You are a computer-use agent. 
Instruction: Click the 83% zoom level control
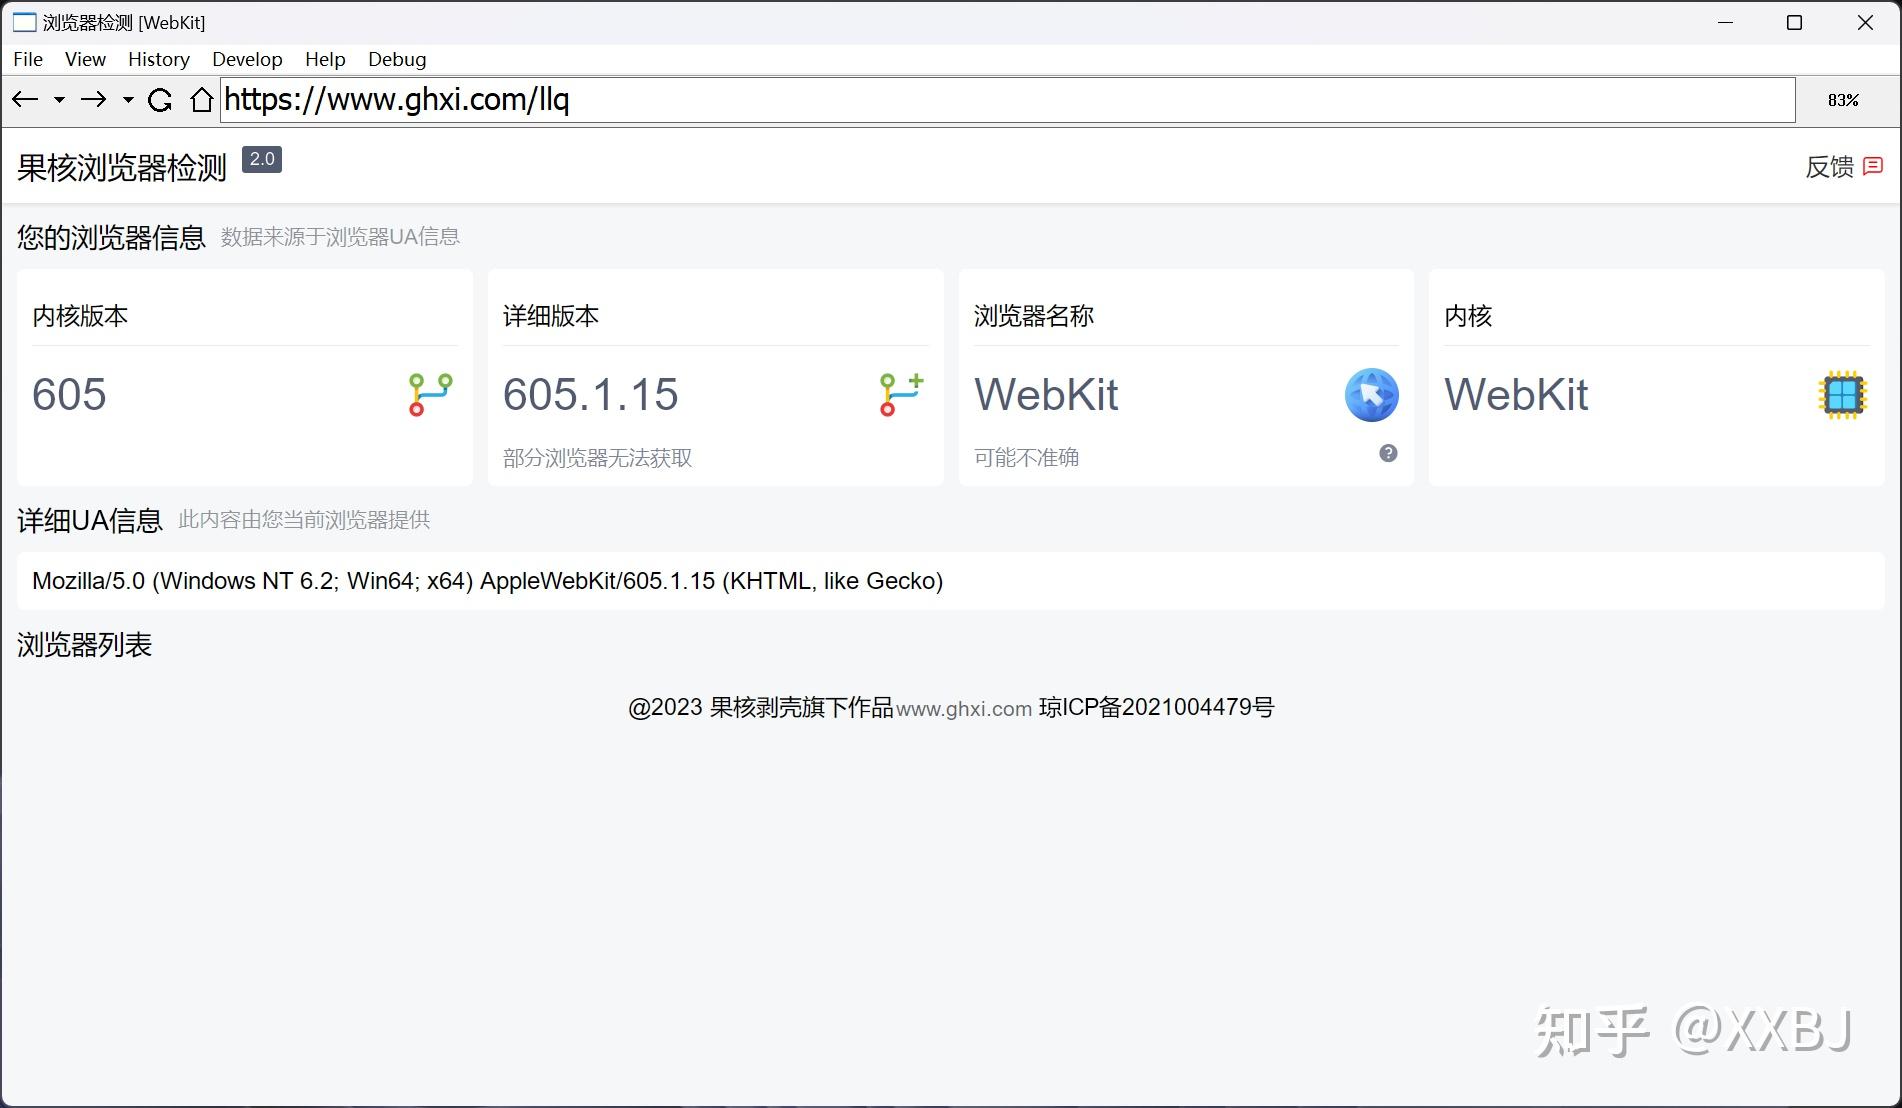coord(1843,100)
